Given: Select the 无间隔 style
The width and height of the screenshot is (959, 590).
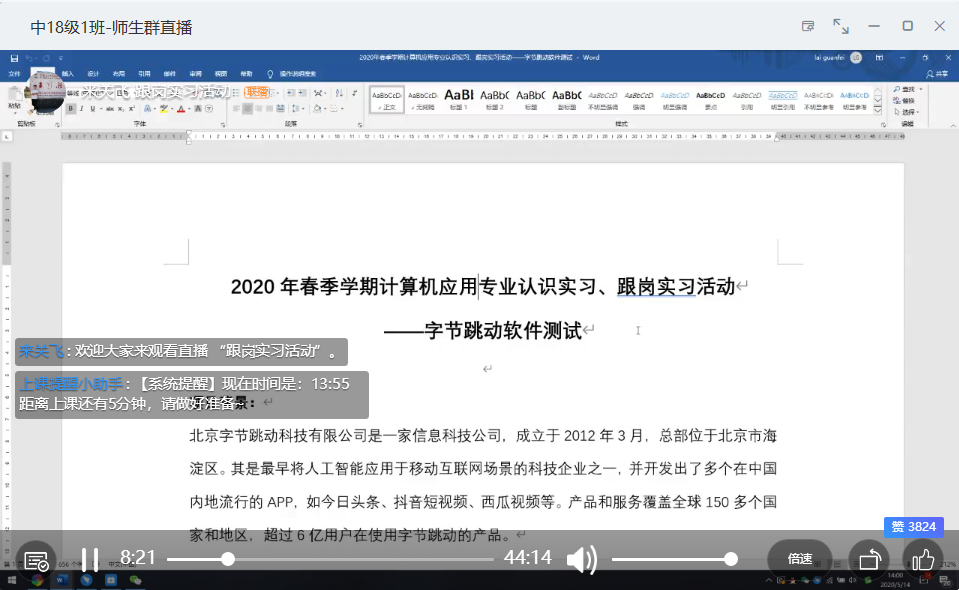Looking at the screenshot, I should coord(423,100).
